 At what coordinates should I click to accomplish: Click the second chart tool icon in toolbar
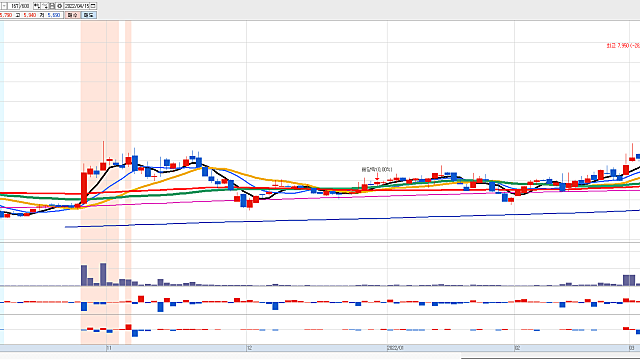pyautogui.click(x=45, y=6)
